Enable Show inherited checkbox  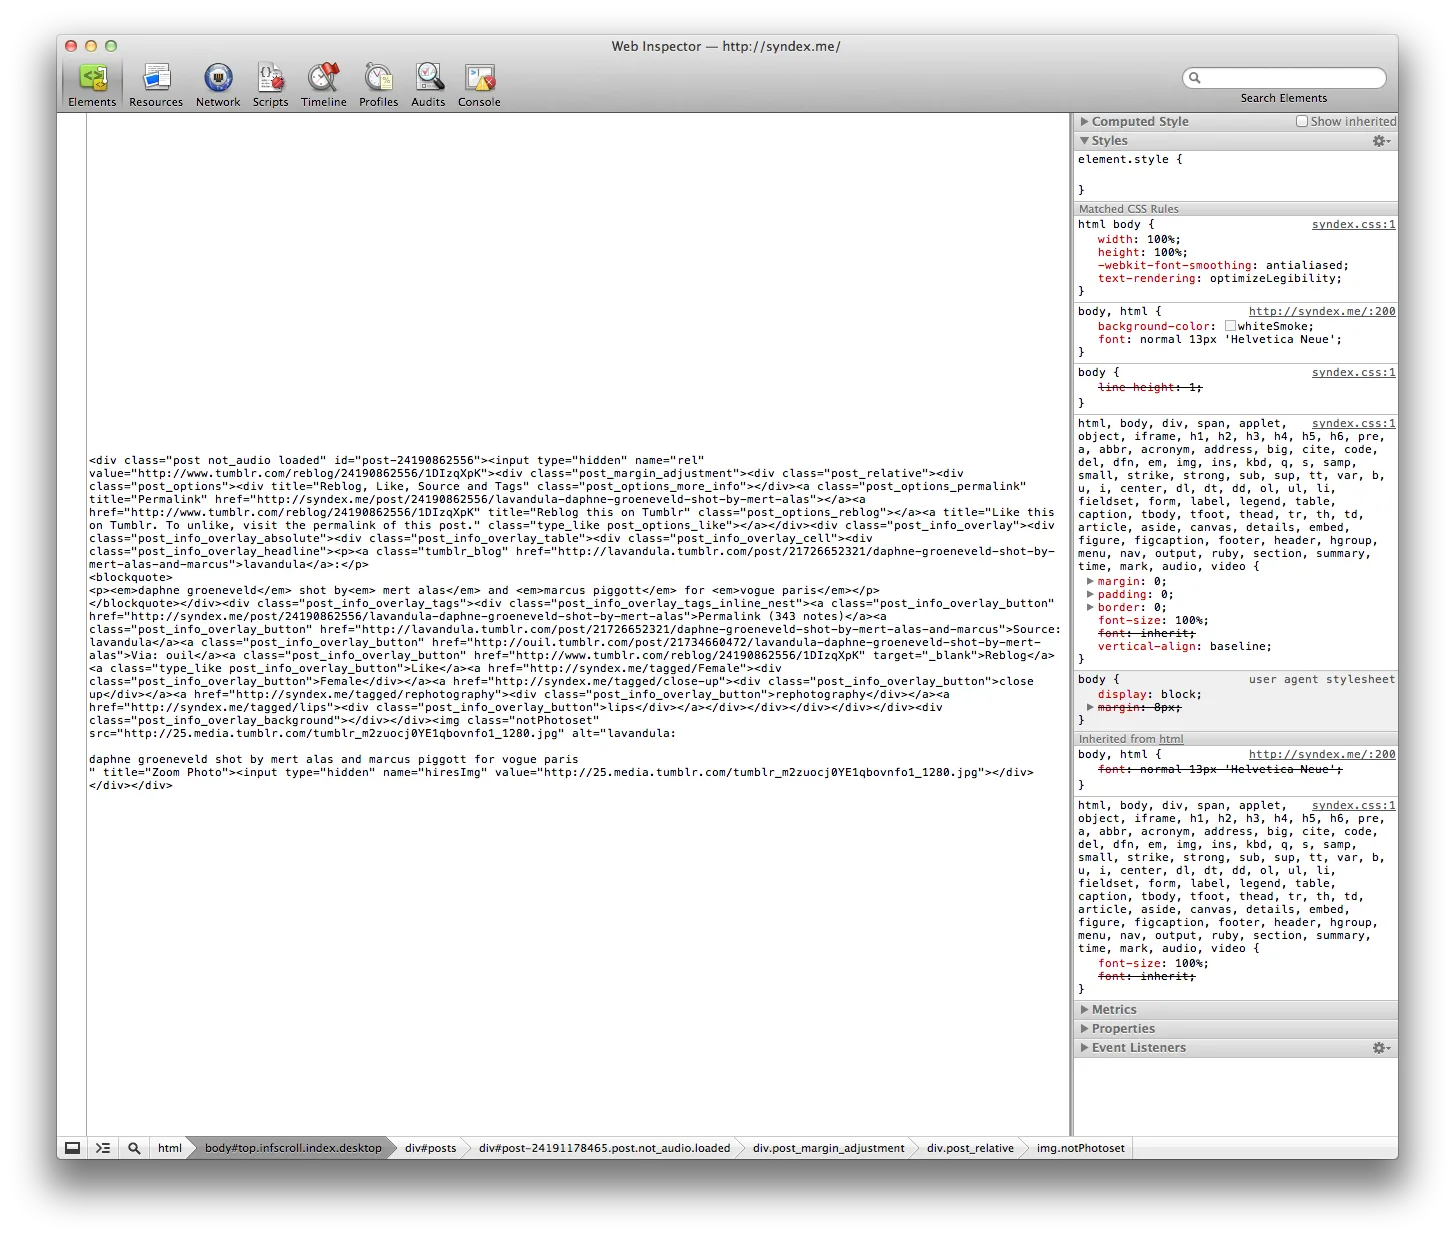pyautogui.click(x=1302, y=121)
